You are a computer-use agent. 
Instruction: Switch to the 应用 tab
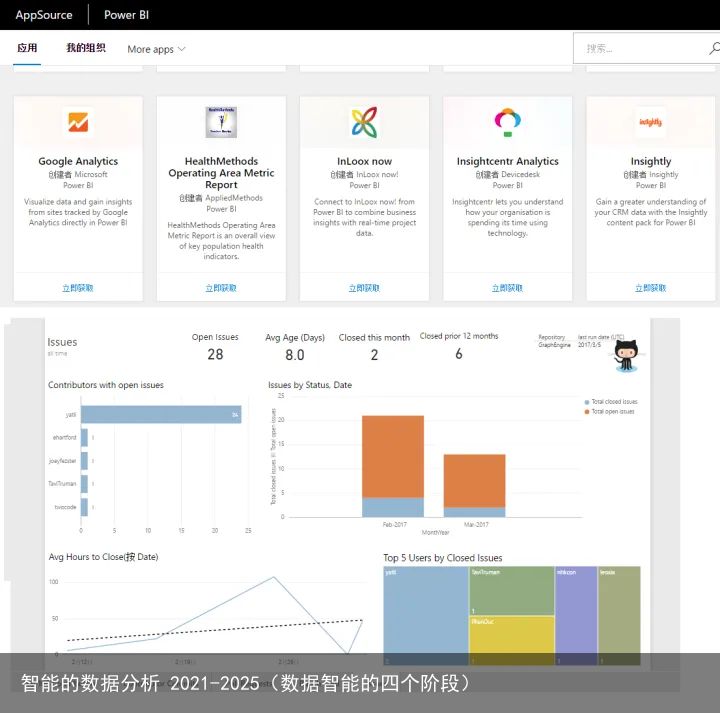point(27,48)
